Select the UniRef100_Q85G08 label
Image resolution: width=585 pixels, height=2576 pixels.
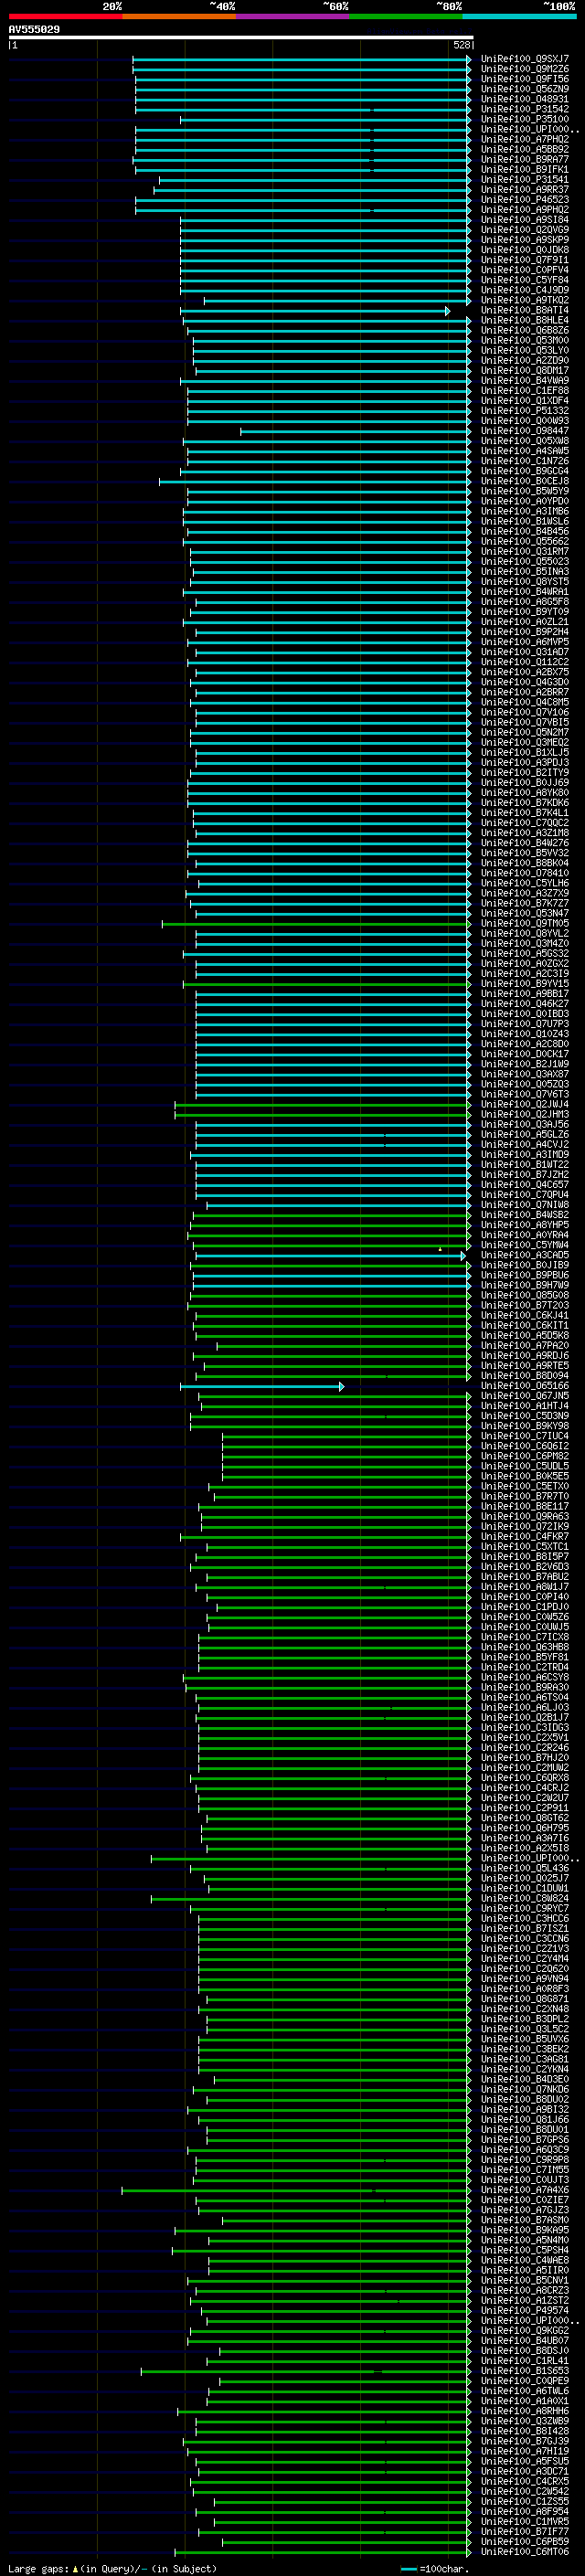coord(525,1295)
